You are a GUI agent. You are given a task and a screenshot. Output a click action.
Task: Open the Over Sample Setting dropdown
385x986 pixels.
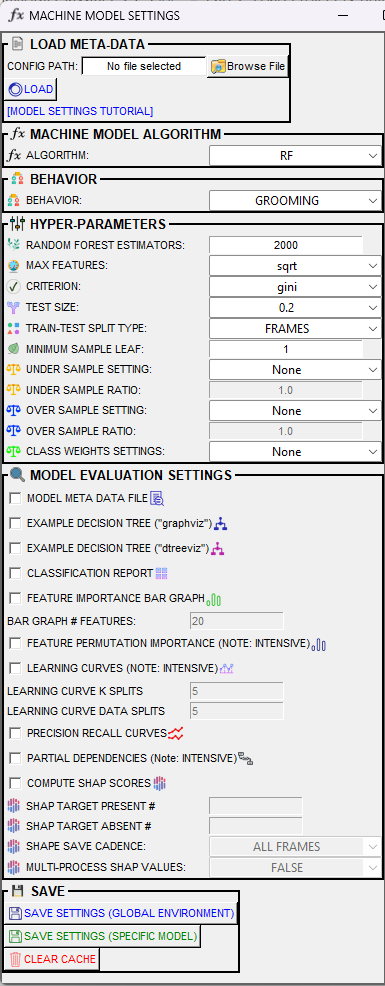[295, 411]
